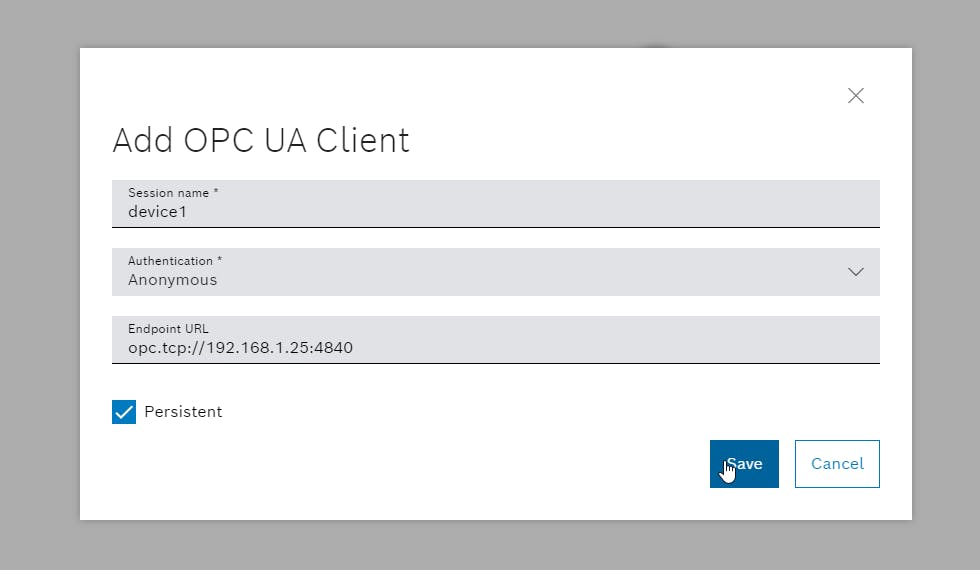Click empty space right of Session name value
Screen dimensions: 980x570
click(531, 211)
